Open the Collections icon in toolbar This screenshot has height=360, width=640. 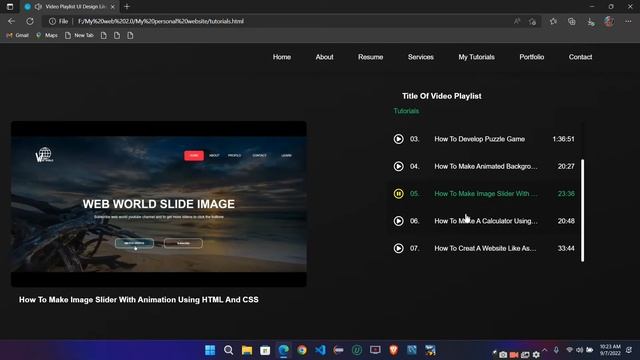click(571, 21)
